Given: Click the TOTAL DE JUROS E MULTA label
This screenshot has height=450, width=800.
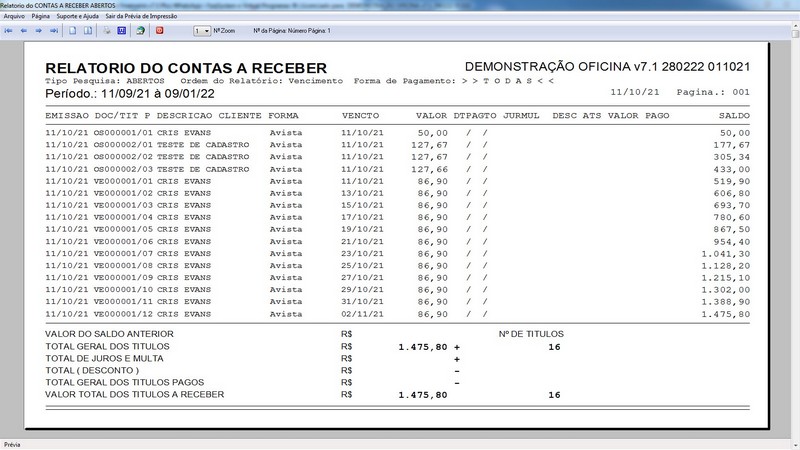Looking at the screenshot, I should click(105, 359).
